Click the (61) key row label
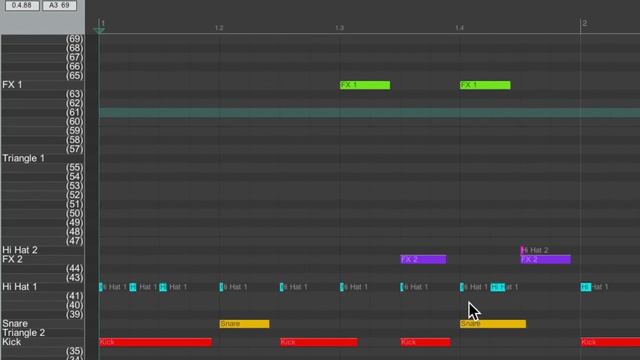The width and height of the screenshot is (640, 360). click(x=75, y=112)
